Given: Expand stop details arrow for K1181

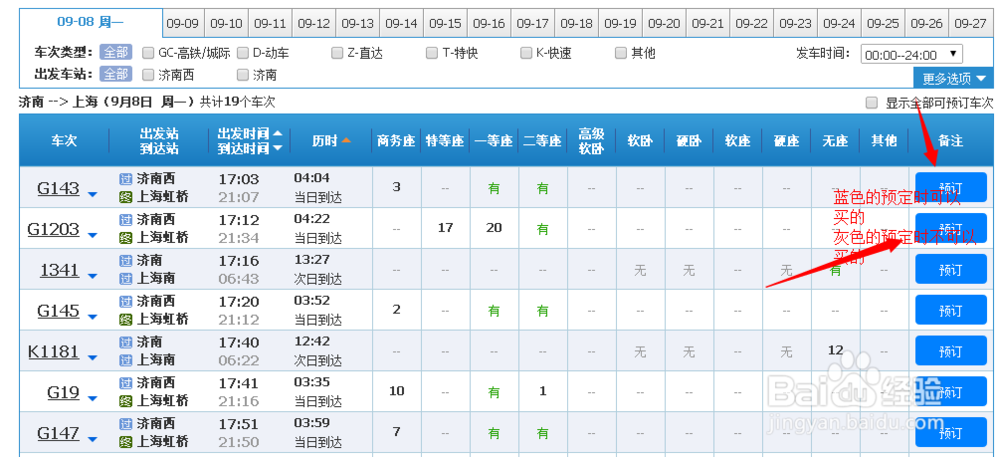Looking at the screenshot, I should 92,358.
